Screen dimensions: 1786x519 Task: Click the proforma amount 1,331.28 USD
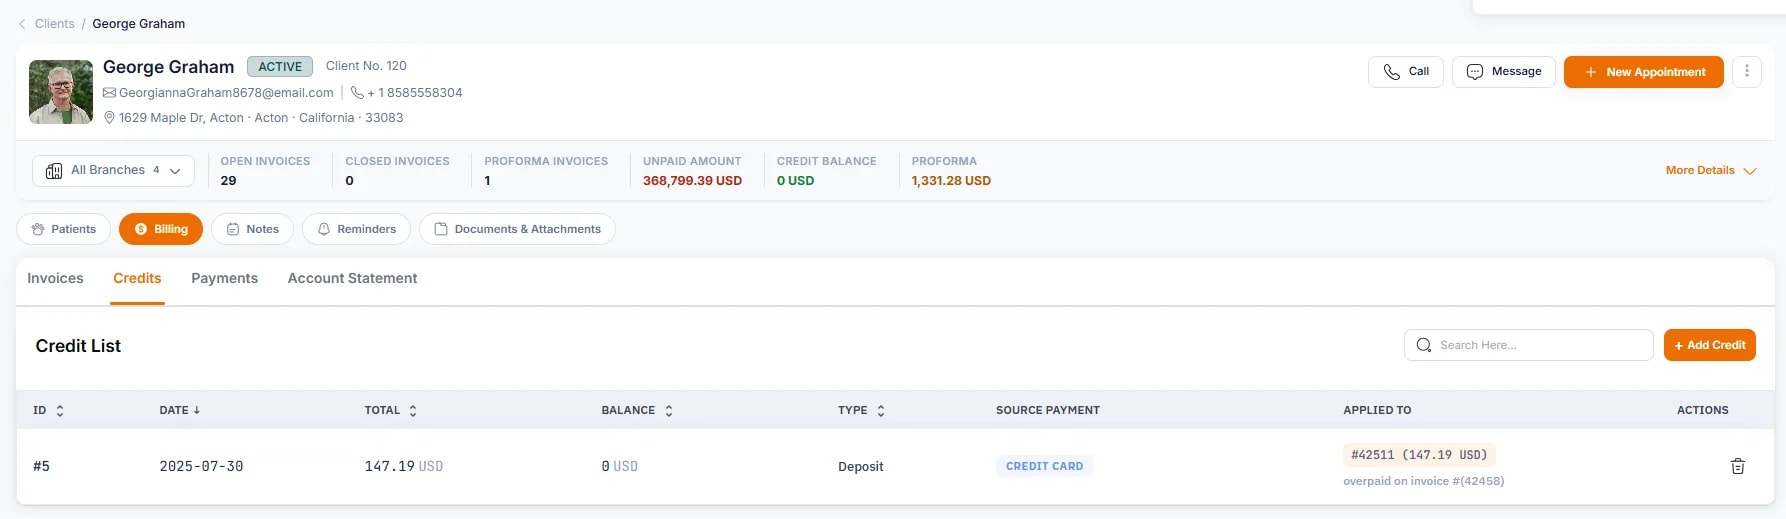(951, 181)
